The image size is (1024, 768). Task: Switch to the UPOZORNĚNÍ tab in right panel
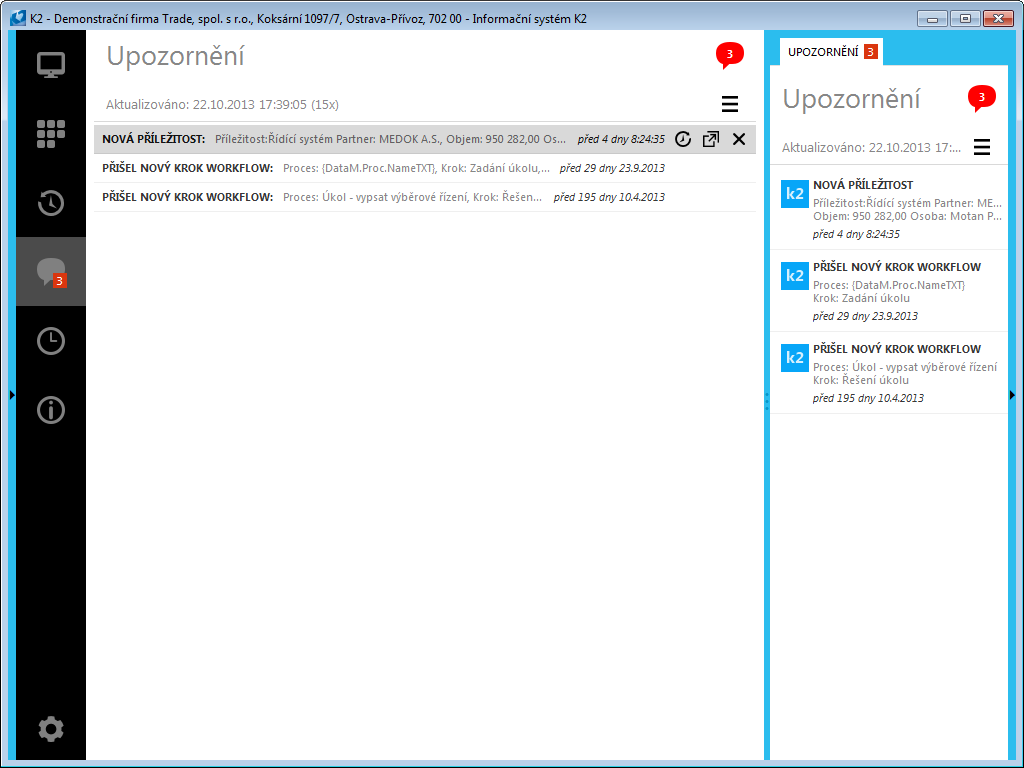[831, 52]
